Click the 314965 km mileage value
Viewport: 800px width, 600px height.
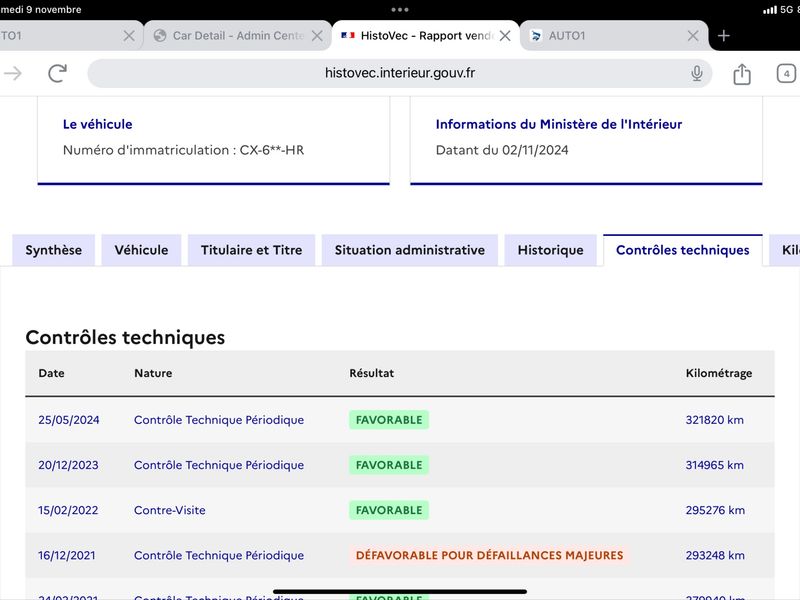point(714,465)
